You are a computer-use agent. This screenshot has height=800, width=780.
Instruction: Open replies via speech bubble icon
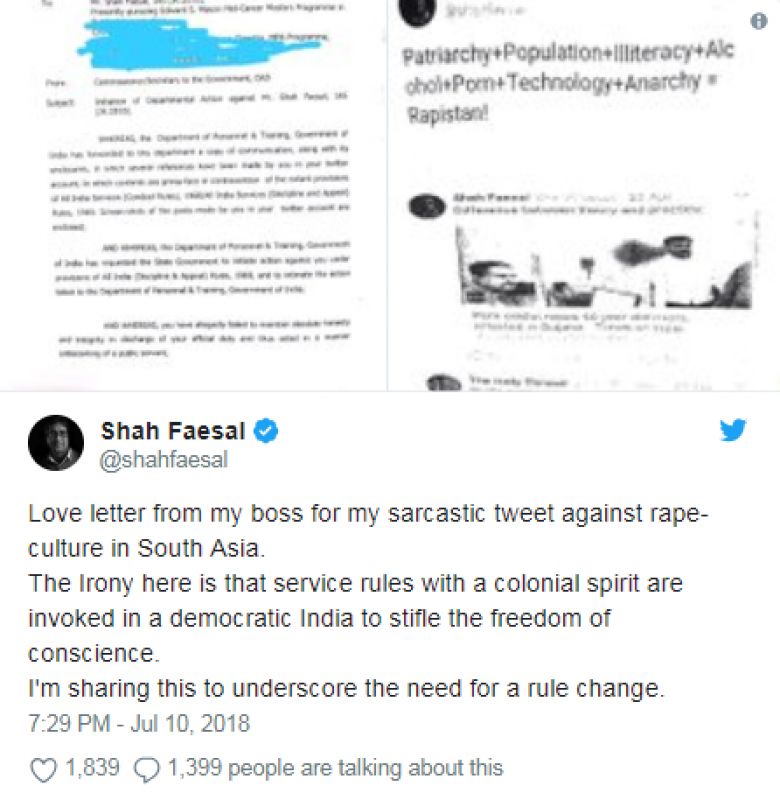tap(146, 769)
